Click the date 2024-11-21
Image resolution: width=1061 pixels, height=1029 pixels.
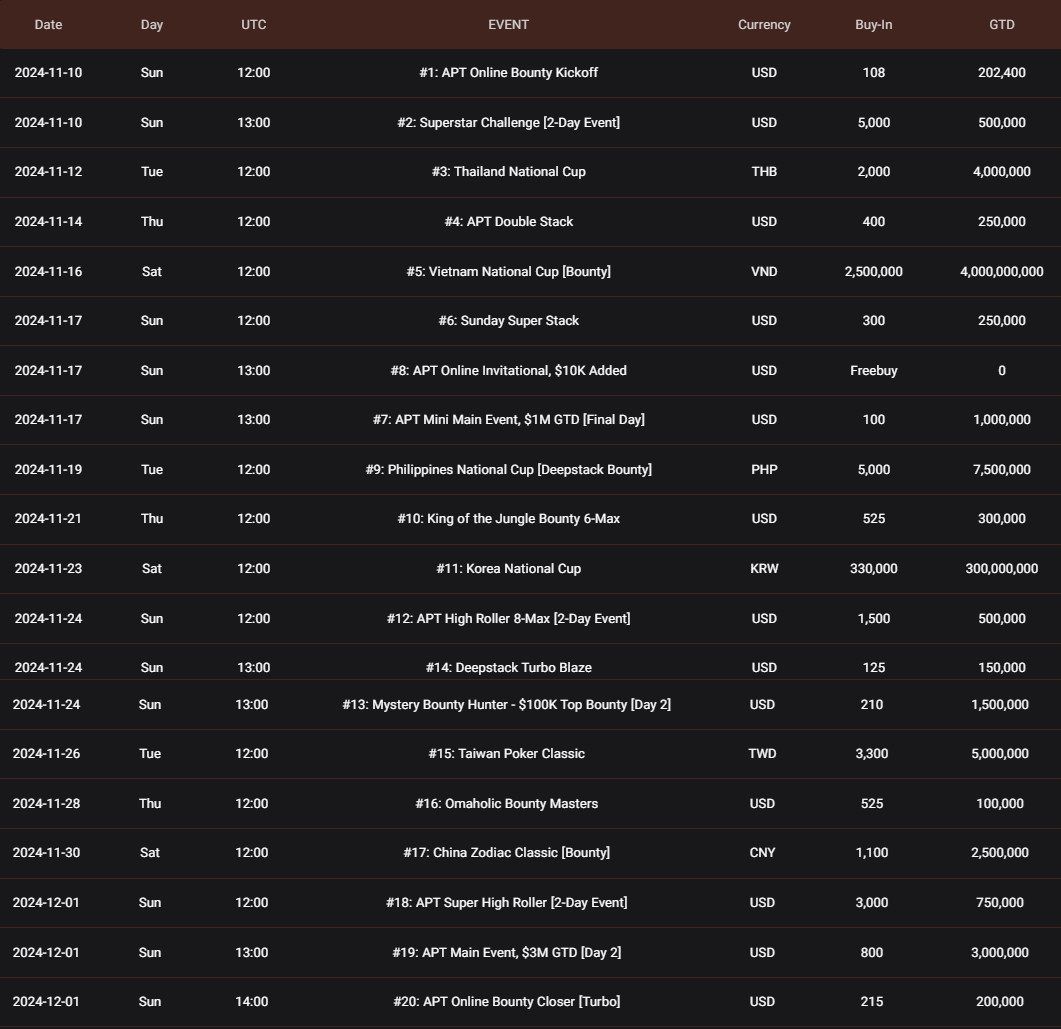coord(48,519)
